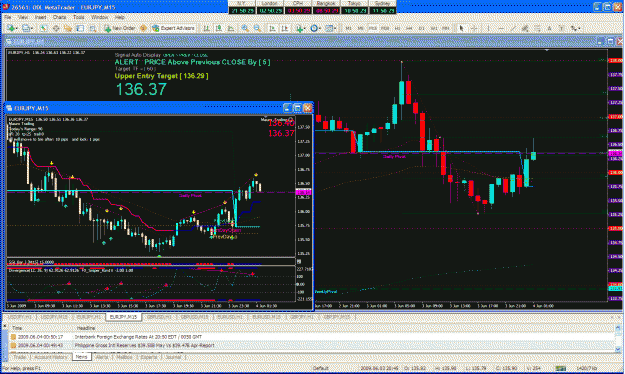Select the H4 timeframe button
This screenshot has width=625, height=374.
(x=409, y=28)
